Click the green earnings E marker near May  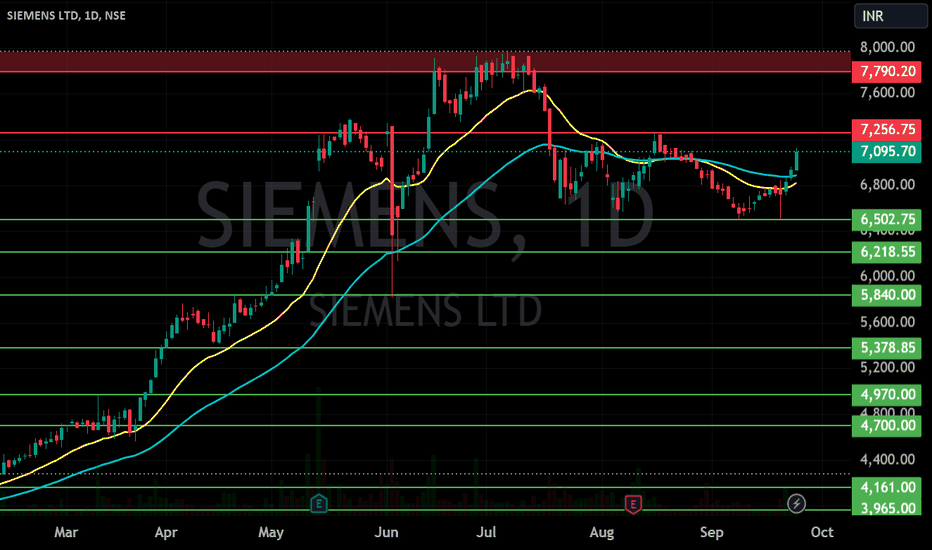(319, 504)
